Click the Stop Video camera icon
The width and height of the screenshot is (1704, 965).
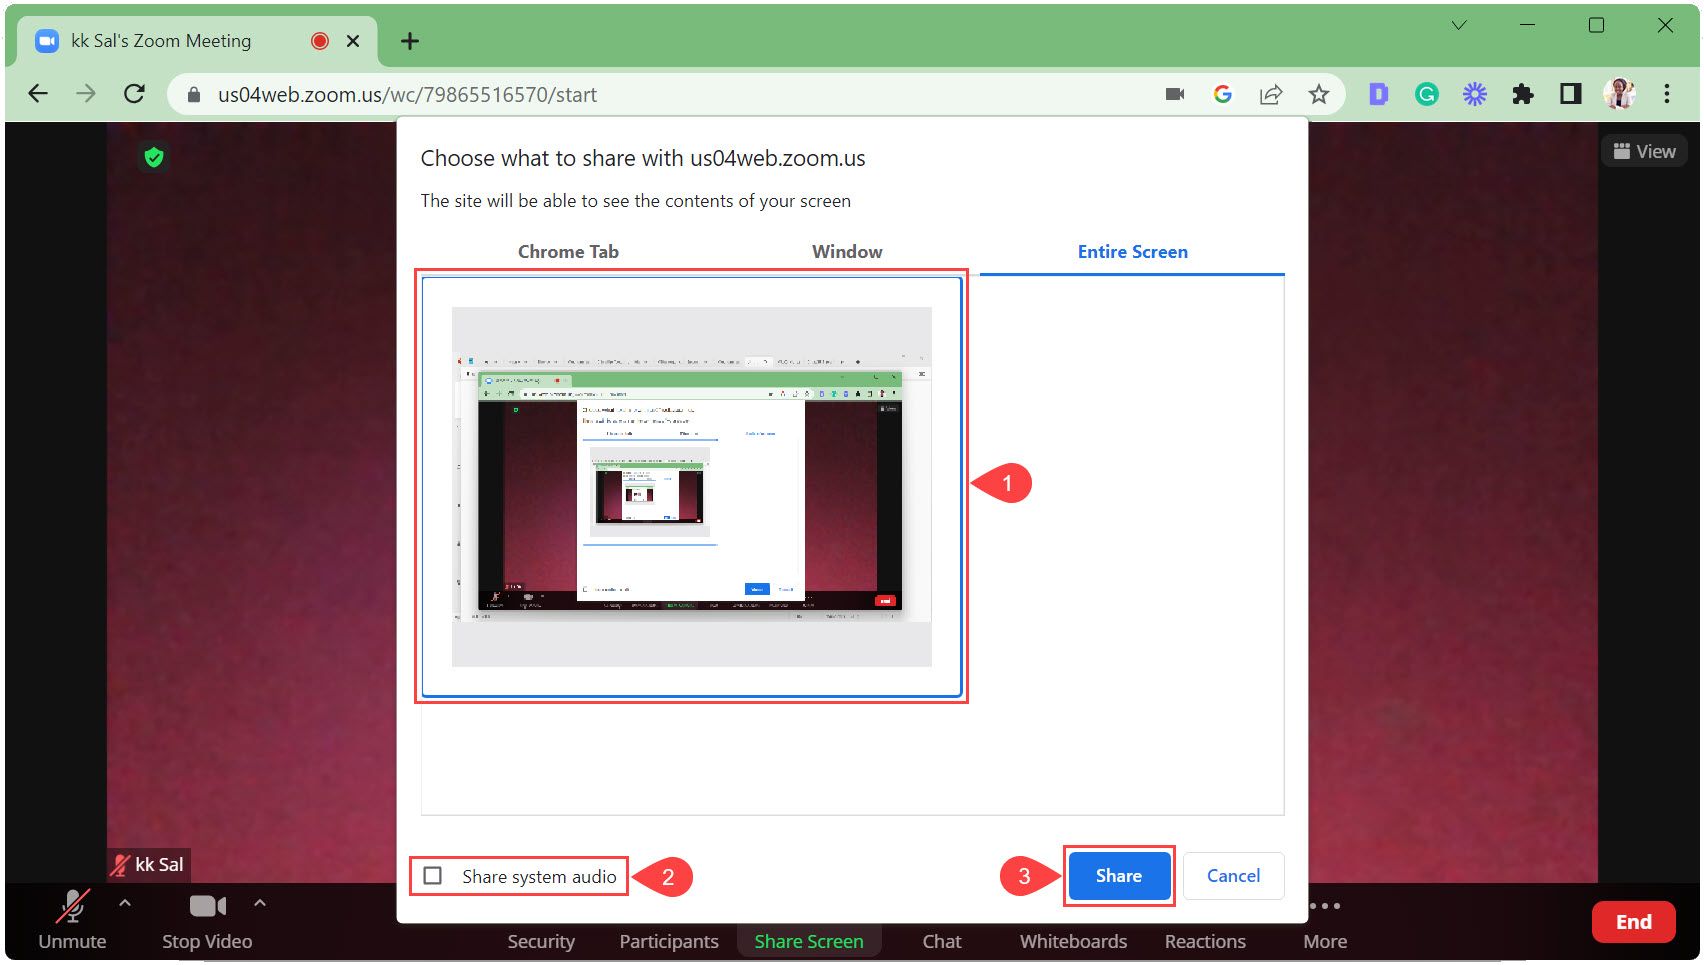coord(206,907)
